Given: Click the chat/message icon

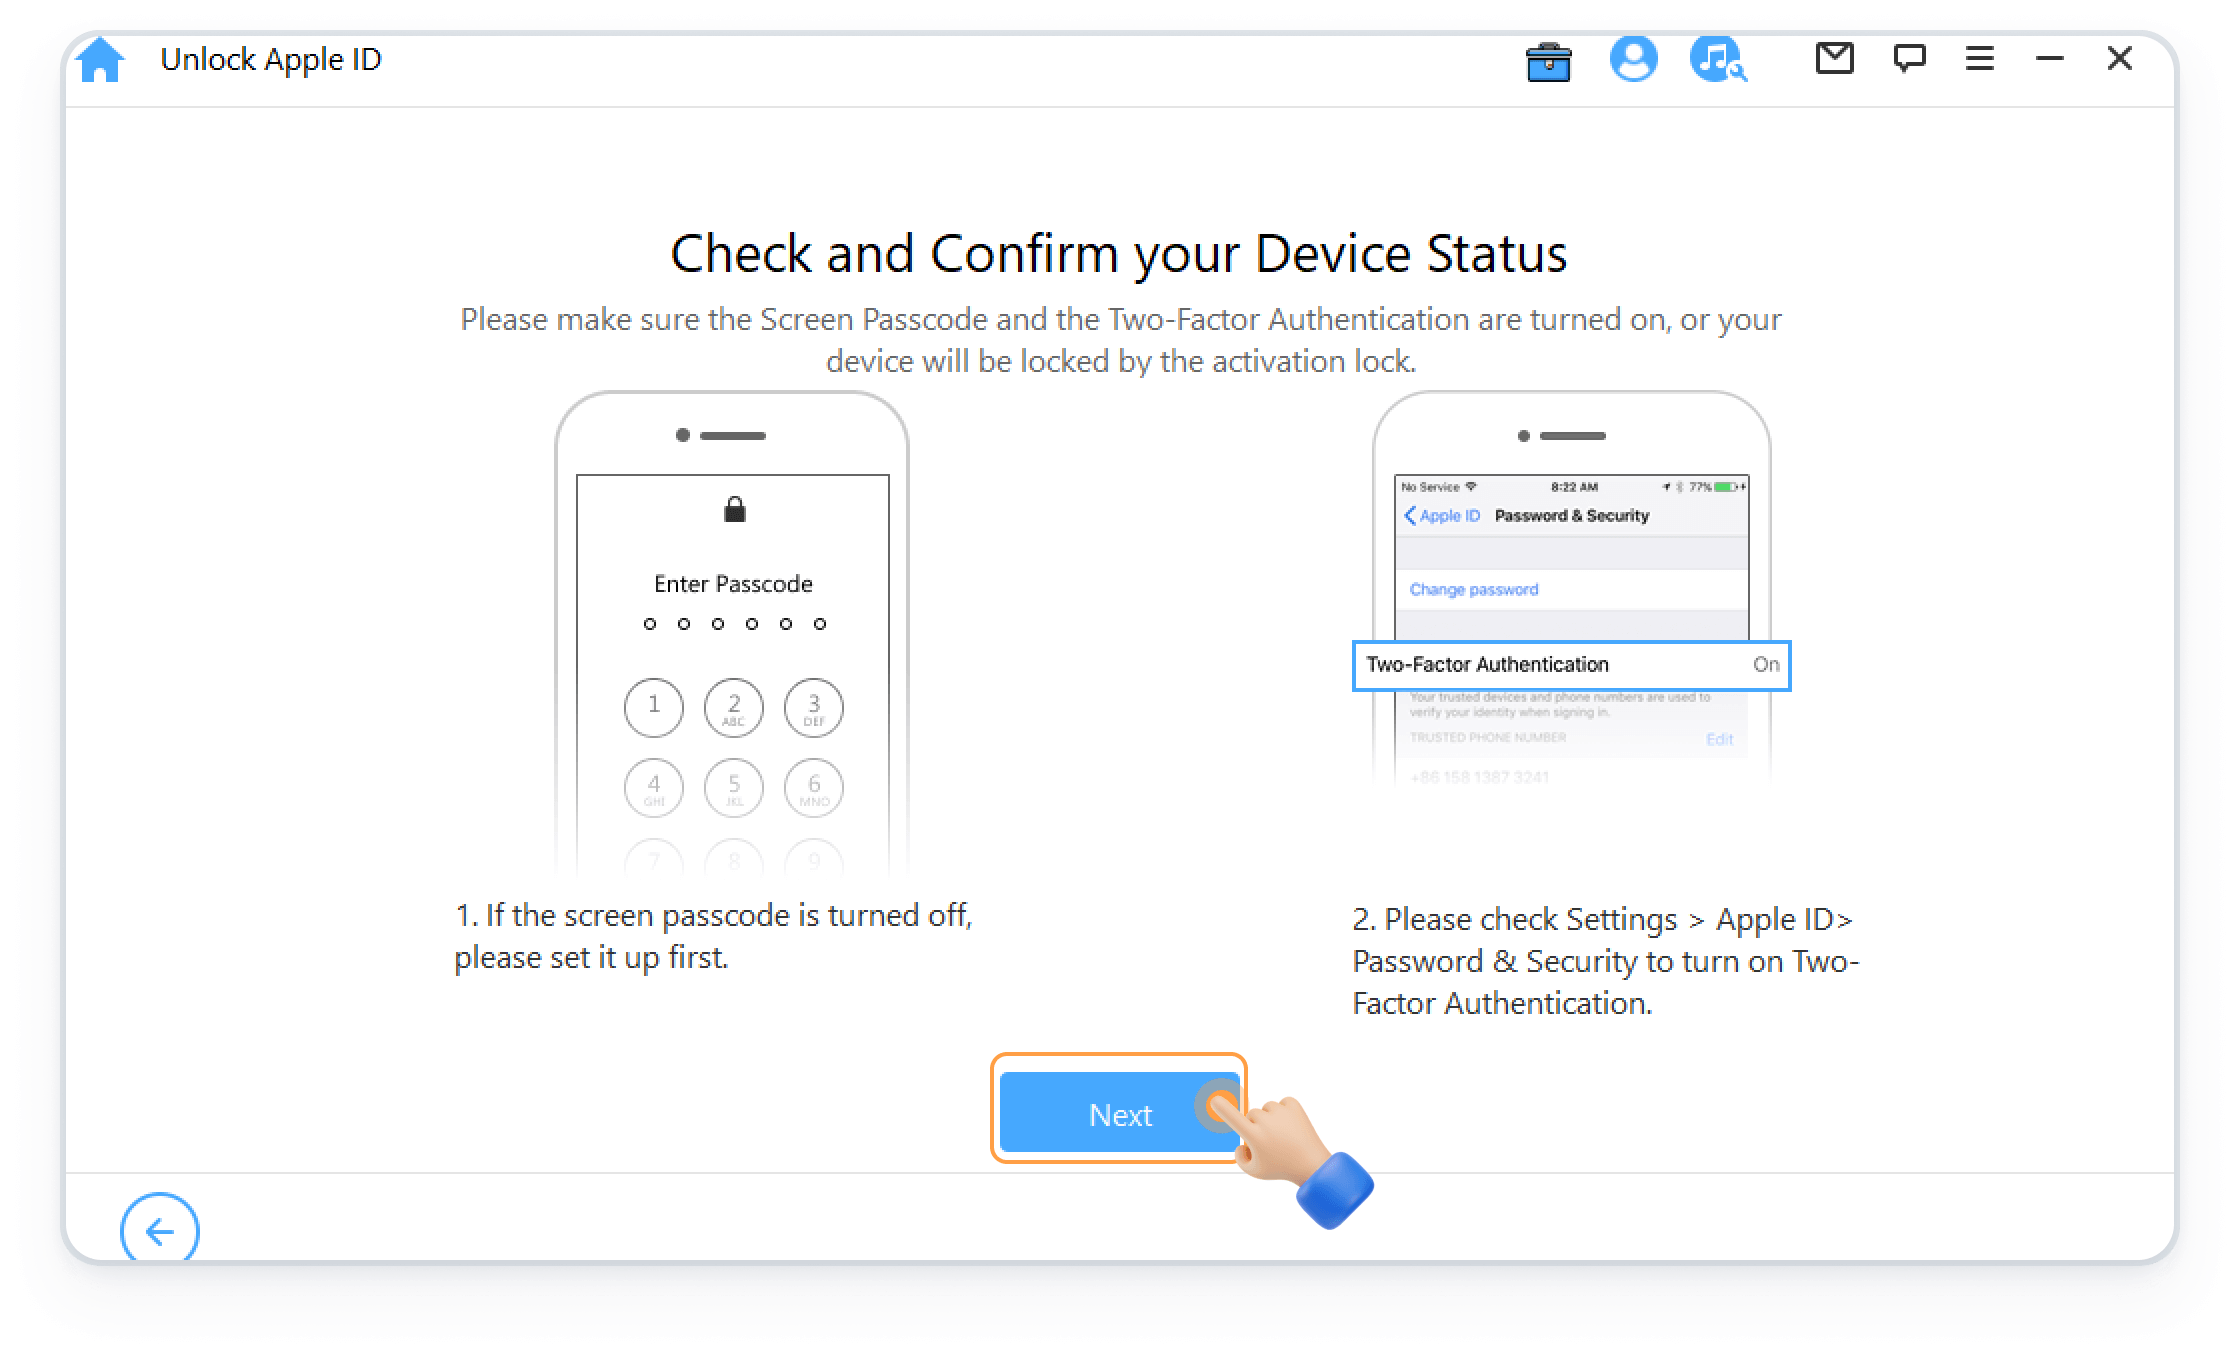Looking at the screenshot, I should [x=1906, y=61].
